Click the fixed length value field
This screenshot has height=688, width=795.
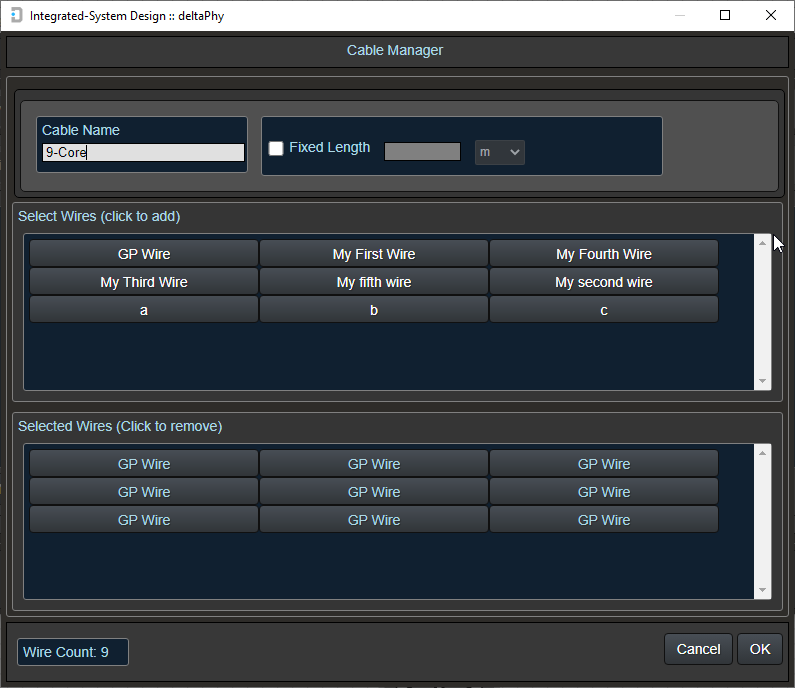[x=422, y=152]
